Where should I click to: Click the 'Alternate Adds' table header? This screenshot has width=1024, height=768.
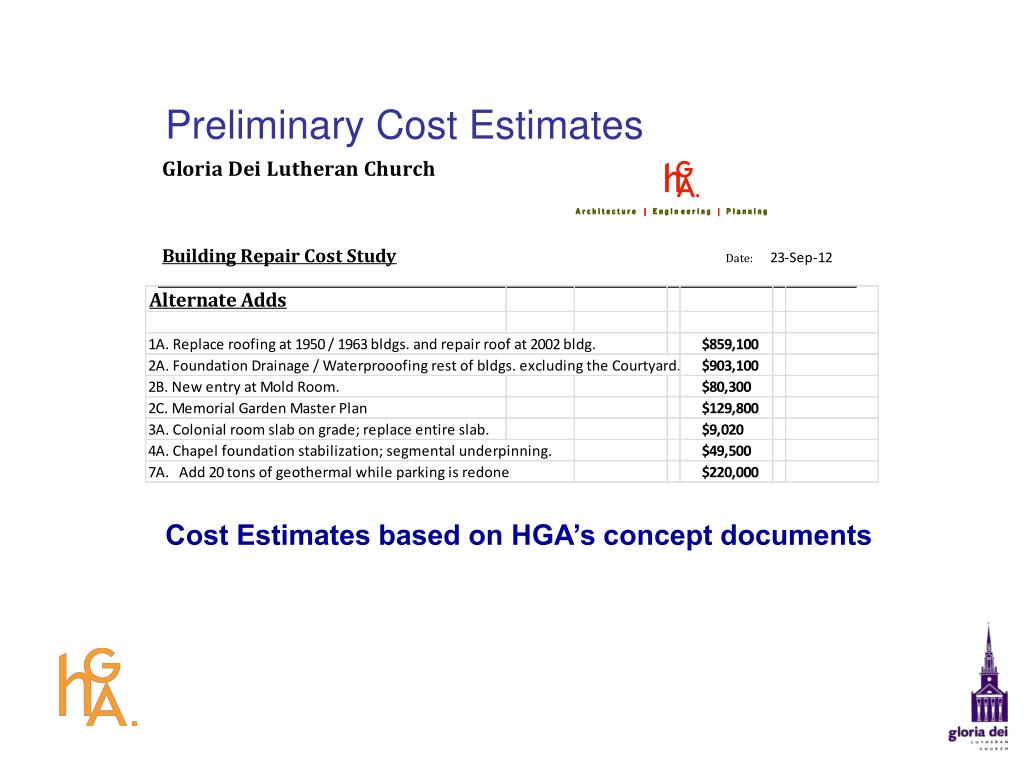coord(217,300)
